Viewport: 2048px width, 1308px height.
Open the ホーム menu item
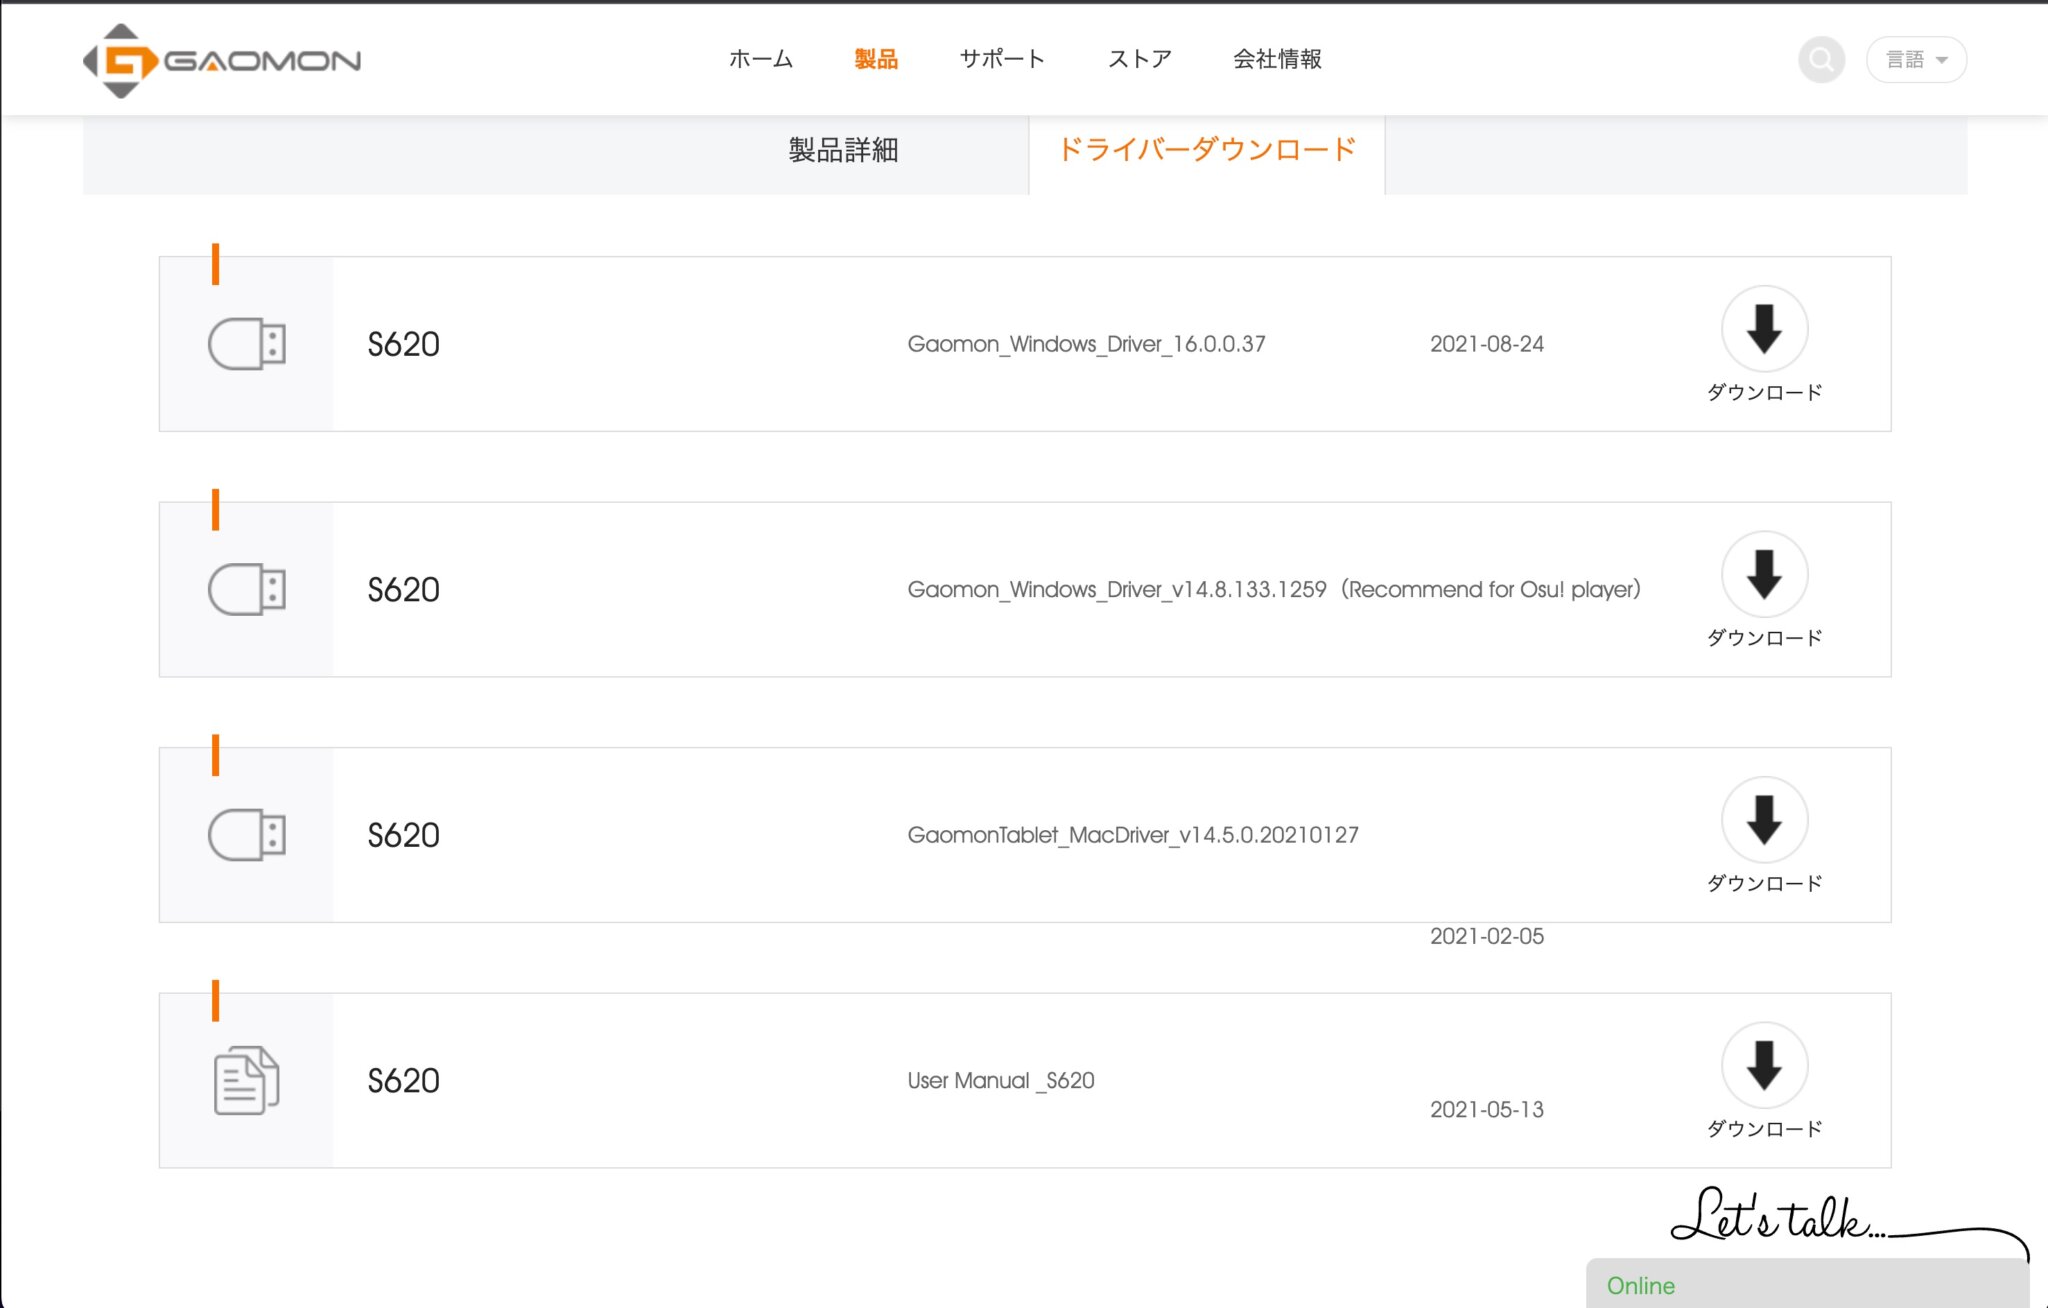click(x=761, y=59)
